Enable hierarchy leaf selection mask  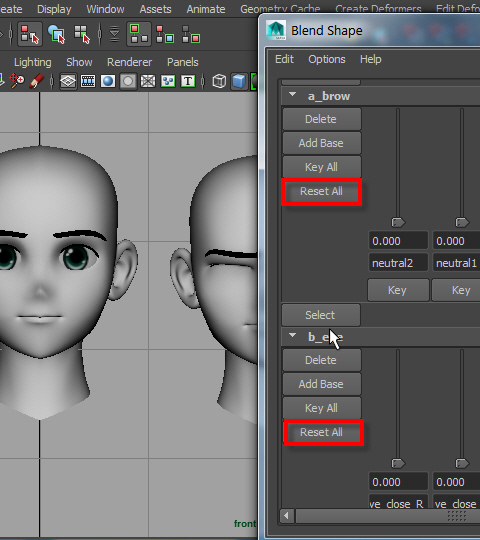point(165,34)
